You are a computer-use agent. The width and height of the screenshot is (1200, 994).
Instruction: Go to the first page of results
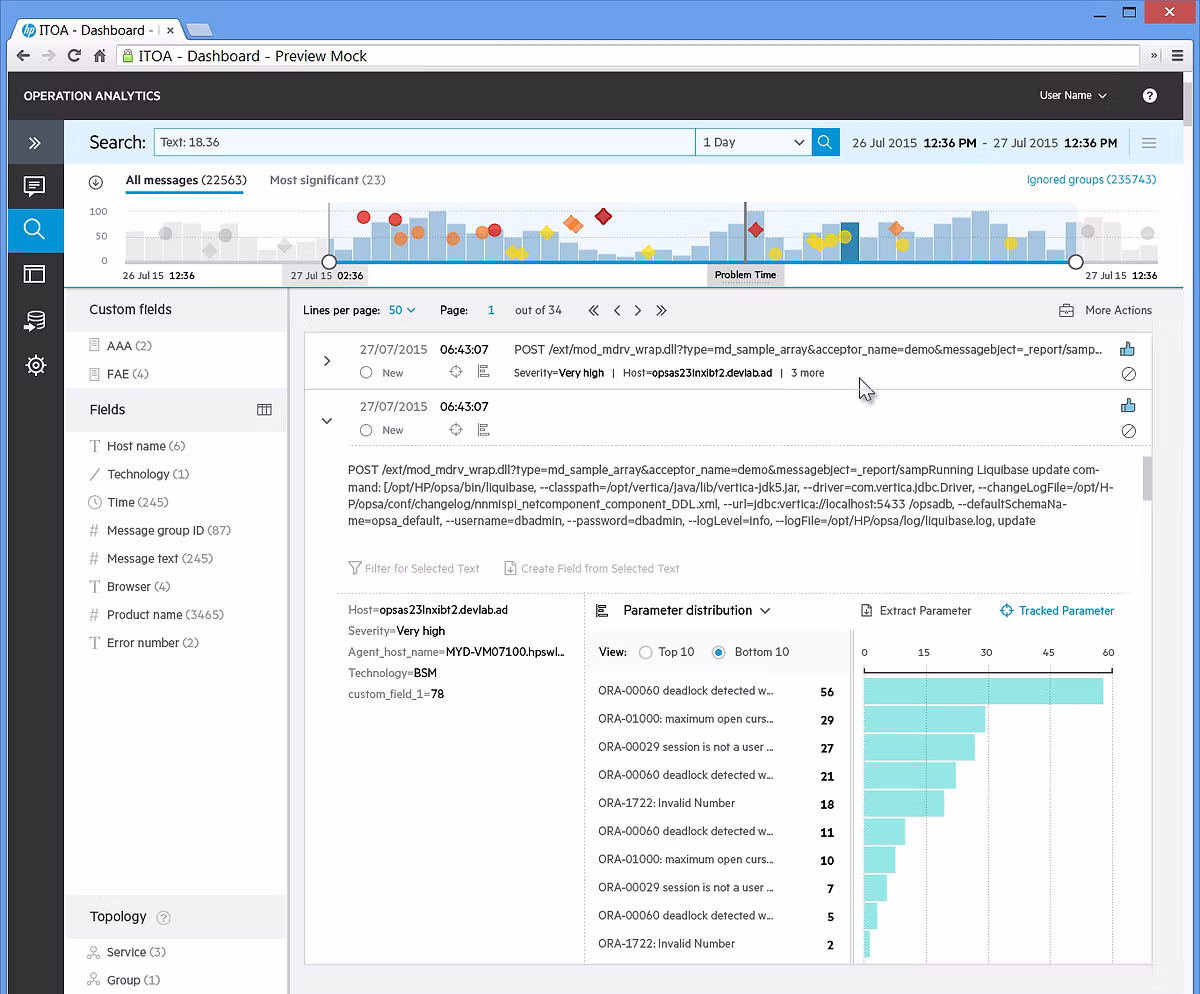coord(594,311)
